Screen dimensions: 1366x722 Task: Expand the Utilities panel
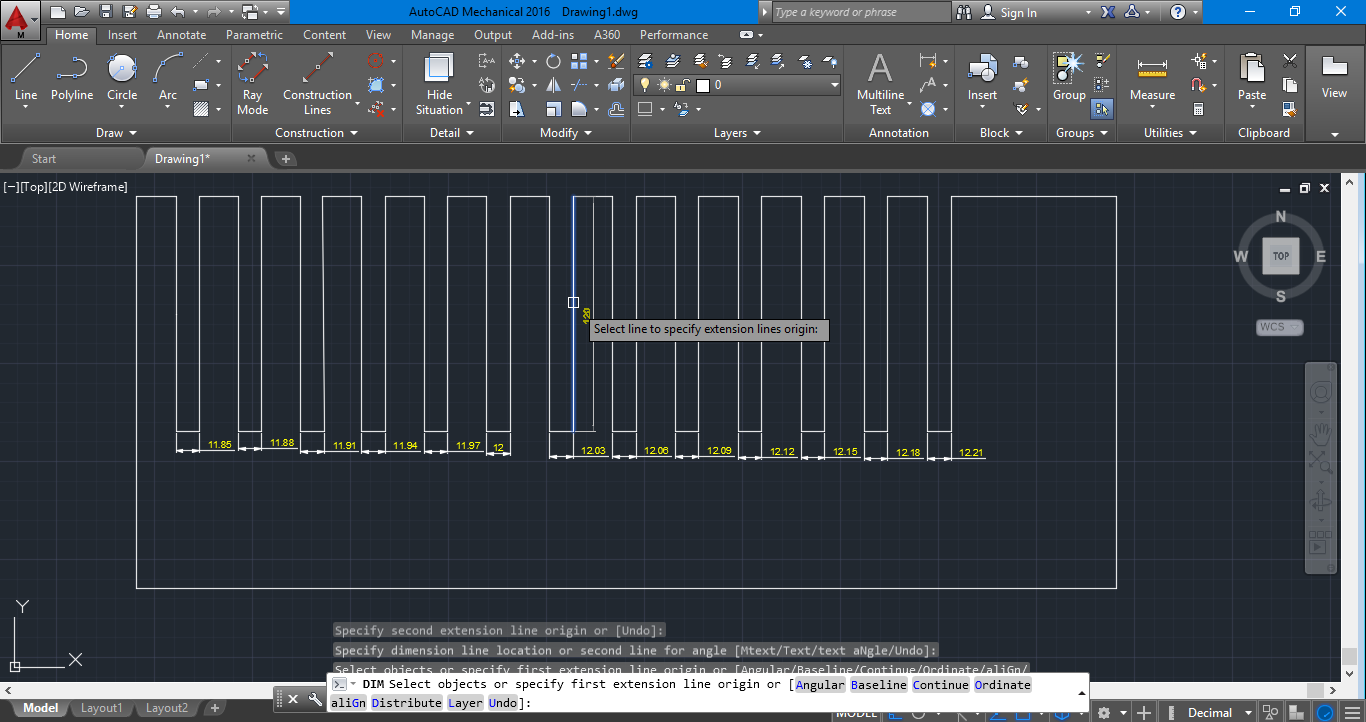[1170, 133]
